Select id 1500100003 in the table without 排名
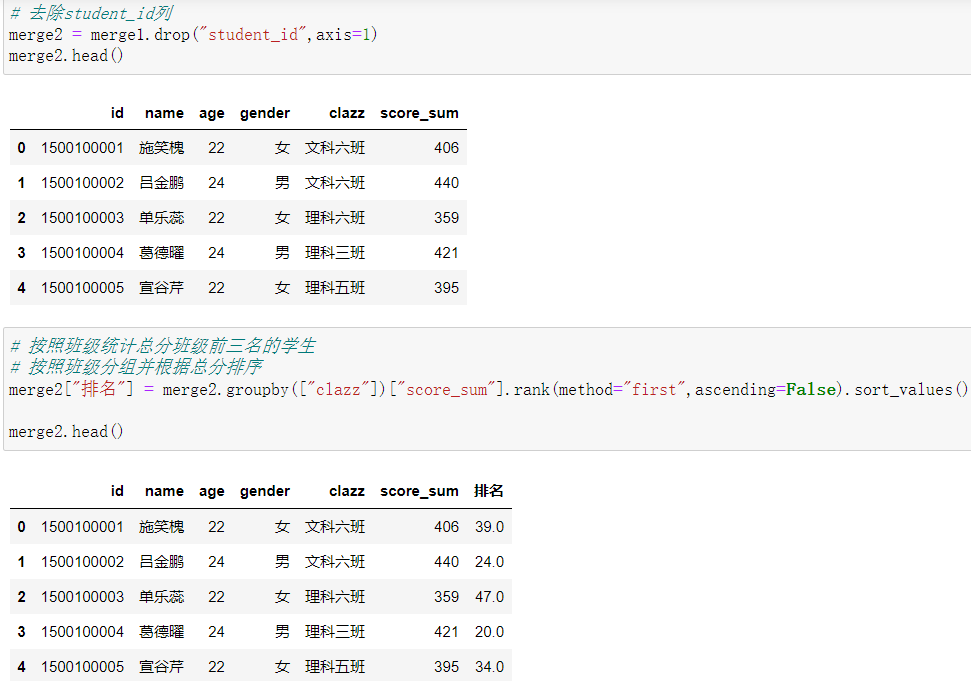This screenshot has height=681, width=971. click(x=82, y=218)
